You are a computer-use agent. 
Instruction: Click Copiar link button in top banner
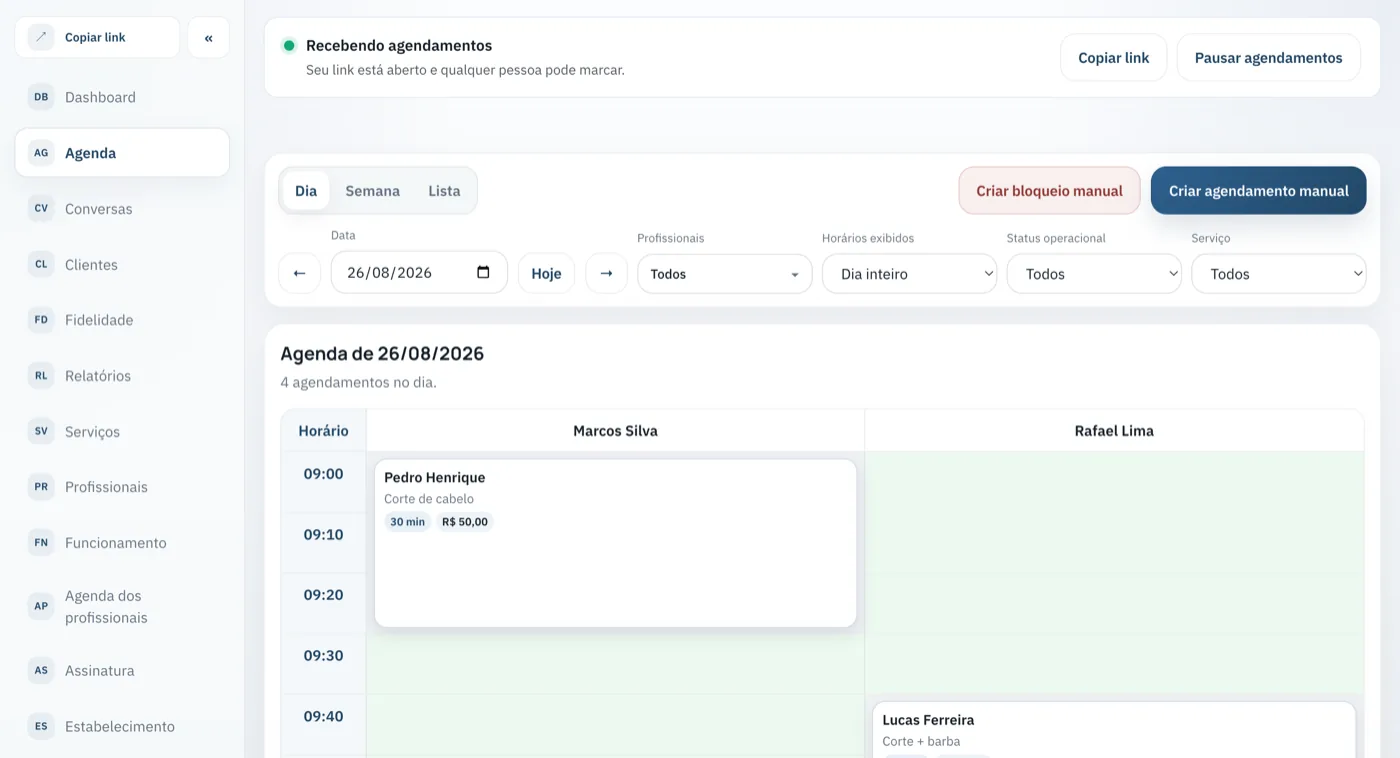pos(1114,58)
